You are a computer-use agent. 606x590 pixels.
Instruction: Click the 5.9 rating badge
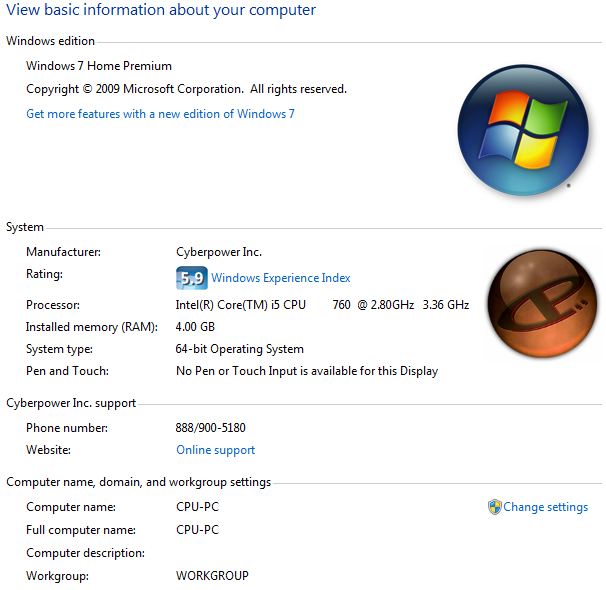coord(192,278)
